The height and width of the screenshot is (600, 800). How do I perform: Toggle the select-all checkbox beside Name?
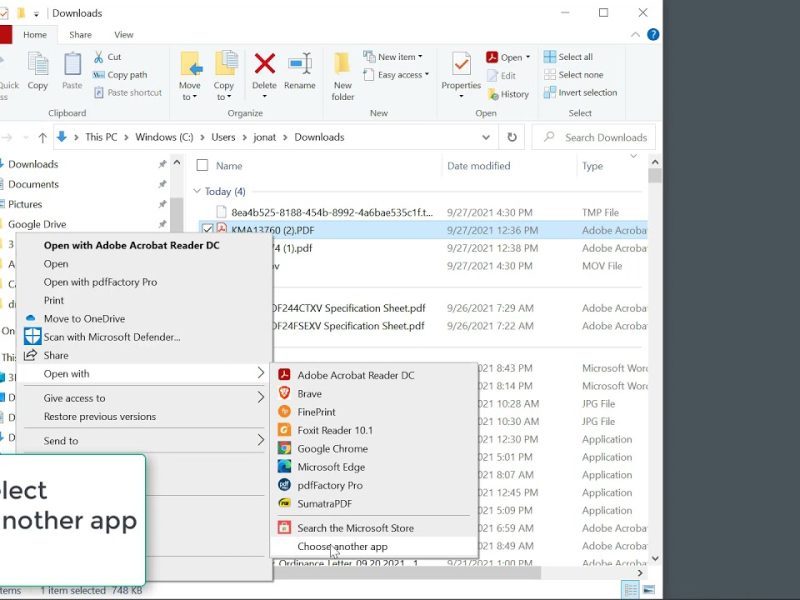pos(203,165)
